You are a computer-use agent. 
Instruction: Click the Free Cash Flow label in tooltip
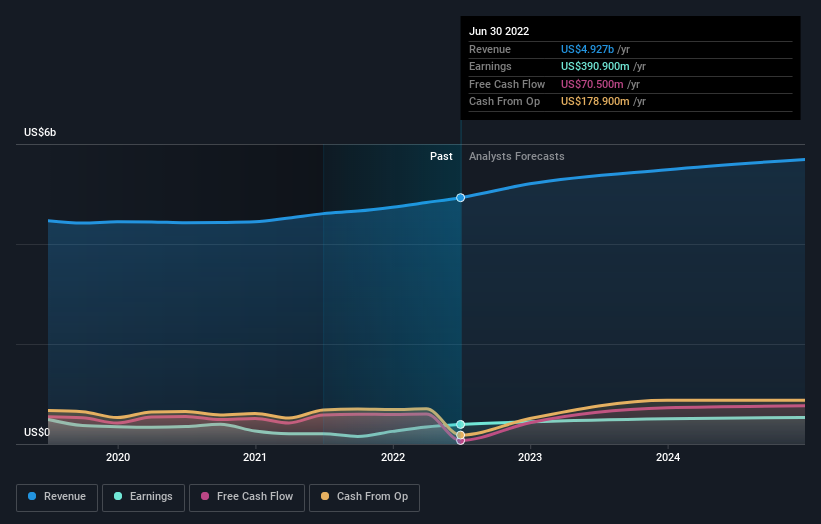tap(507, 84)
